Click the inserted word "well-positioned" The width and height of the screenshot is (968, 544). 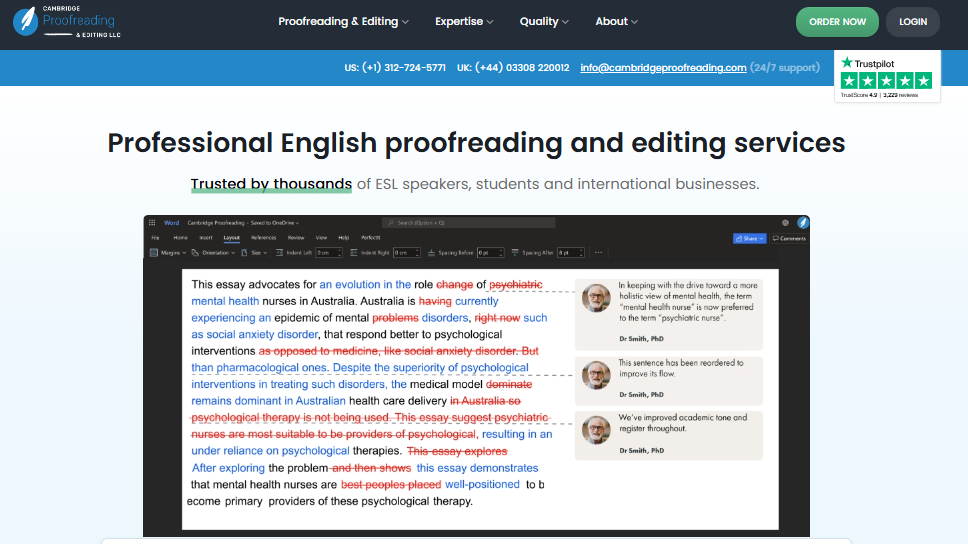[x=482, y=485]
